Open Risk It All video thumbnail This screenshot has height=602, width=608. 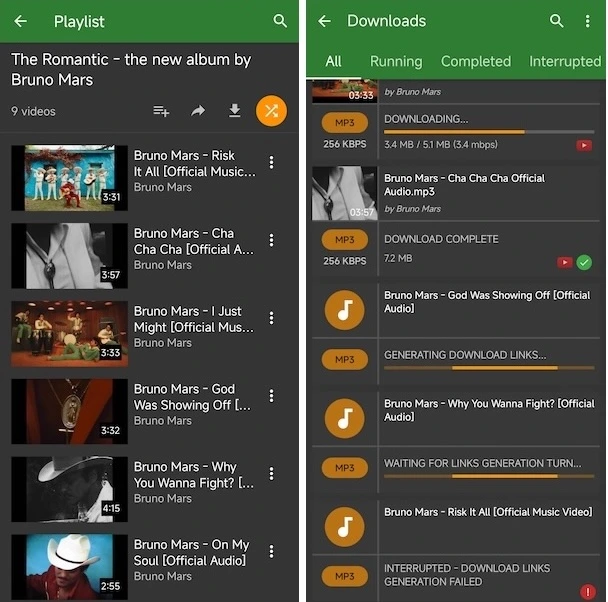pyautogui.click(x=69, y=178)
